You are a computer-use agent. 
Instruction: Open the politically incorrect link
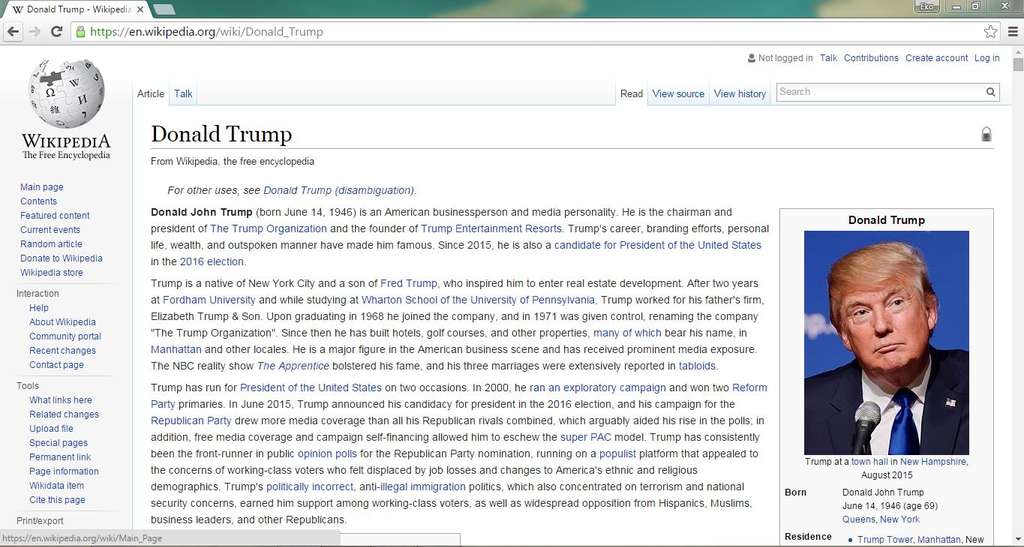click(310, 487)
